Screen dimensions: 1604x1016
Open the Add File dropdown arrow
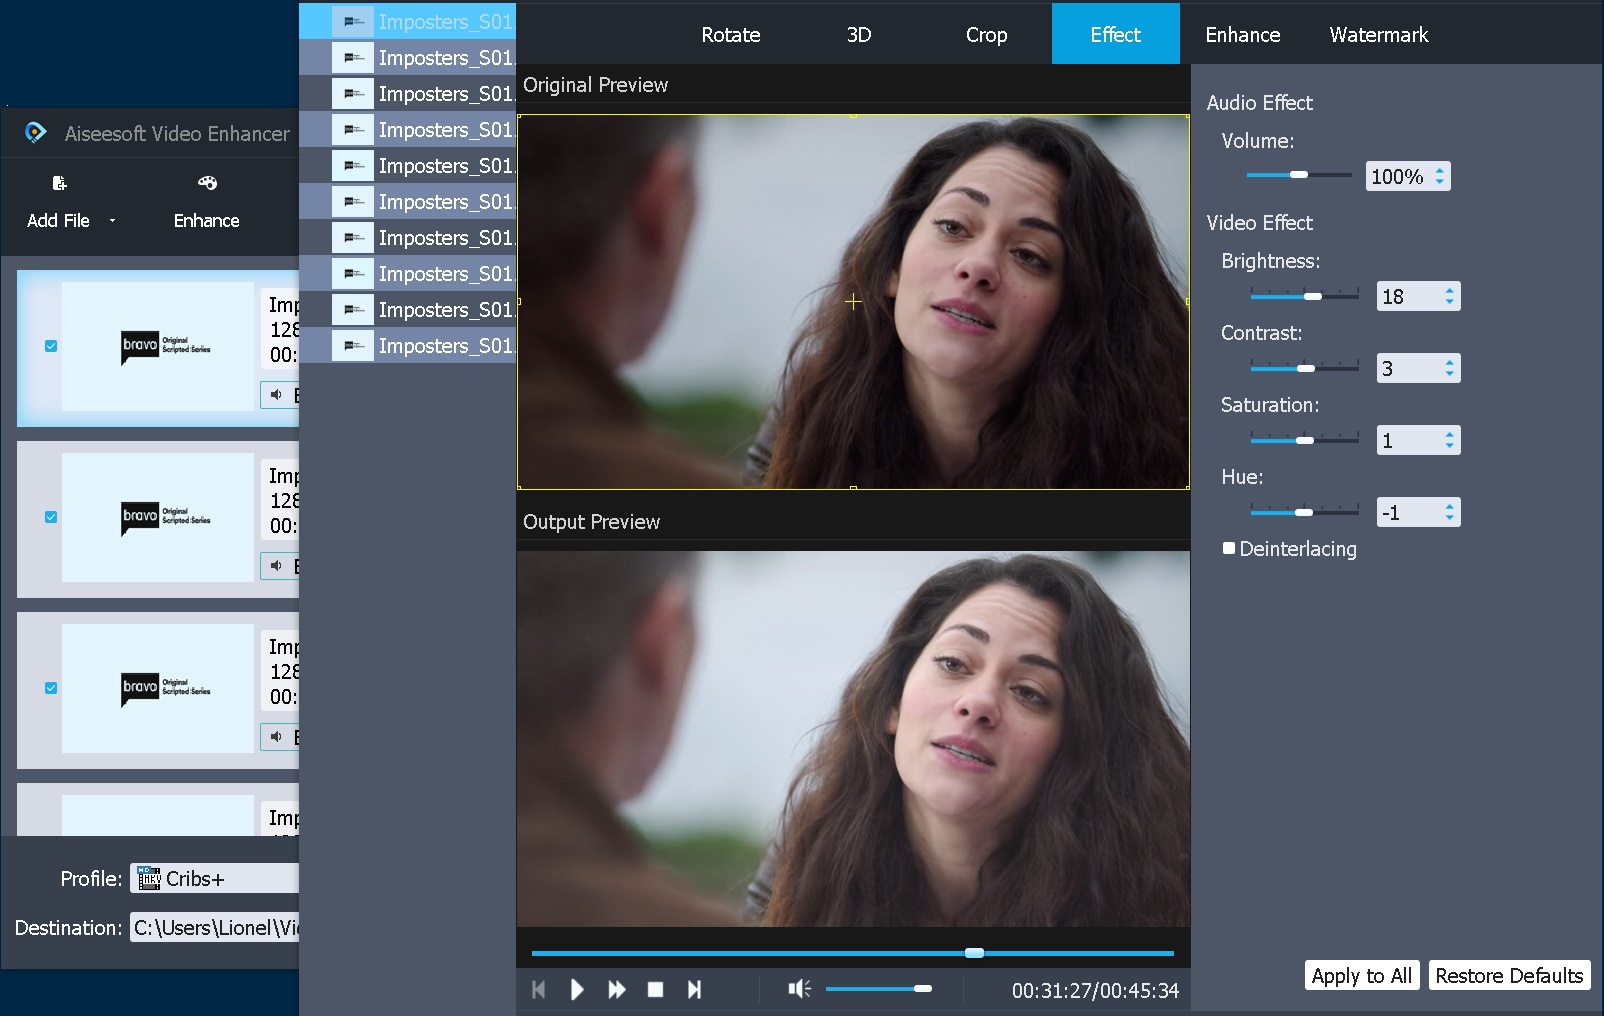coord(112,221)
